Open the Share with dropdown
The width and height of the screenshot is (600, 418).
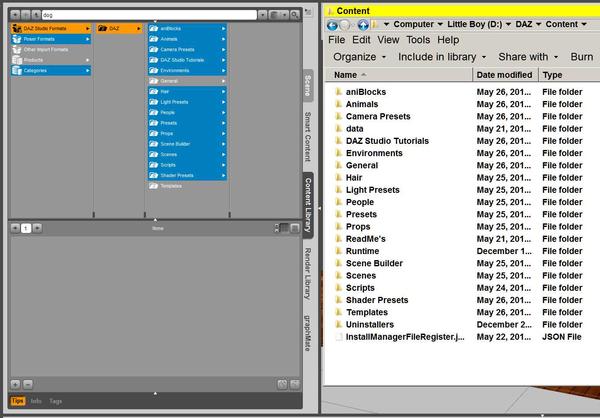[528, 57]
